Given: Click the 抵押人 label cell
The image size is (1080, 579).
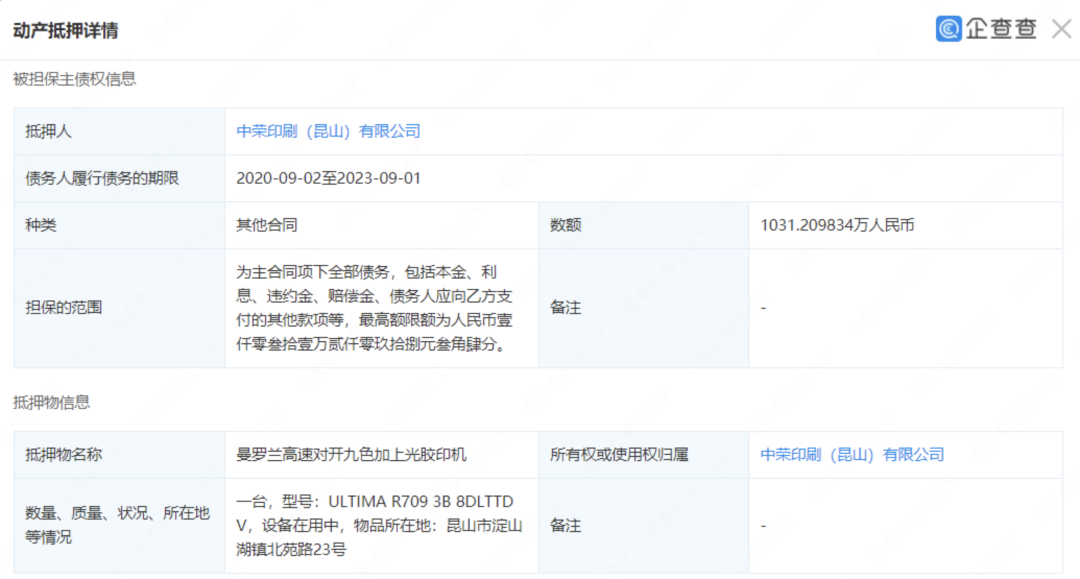Looking at the screenshot, I should pos(119,131).
